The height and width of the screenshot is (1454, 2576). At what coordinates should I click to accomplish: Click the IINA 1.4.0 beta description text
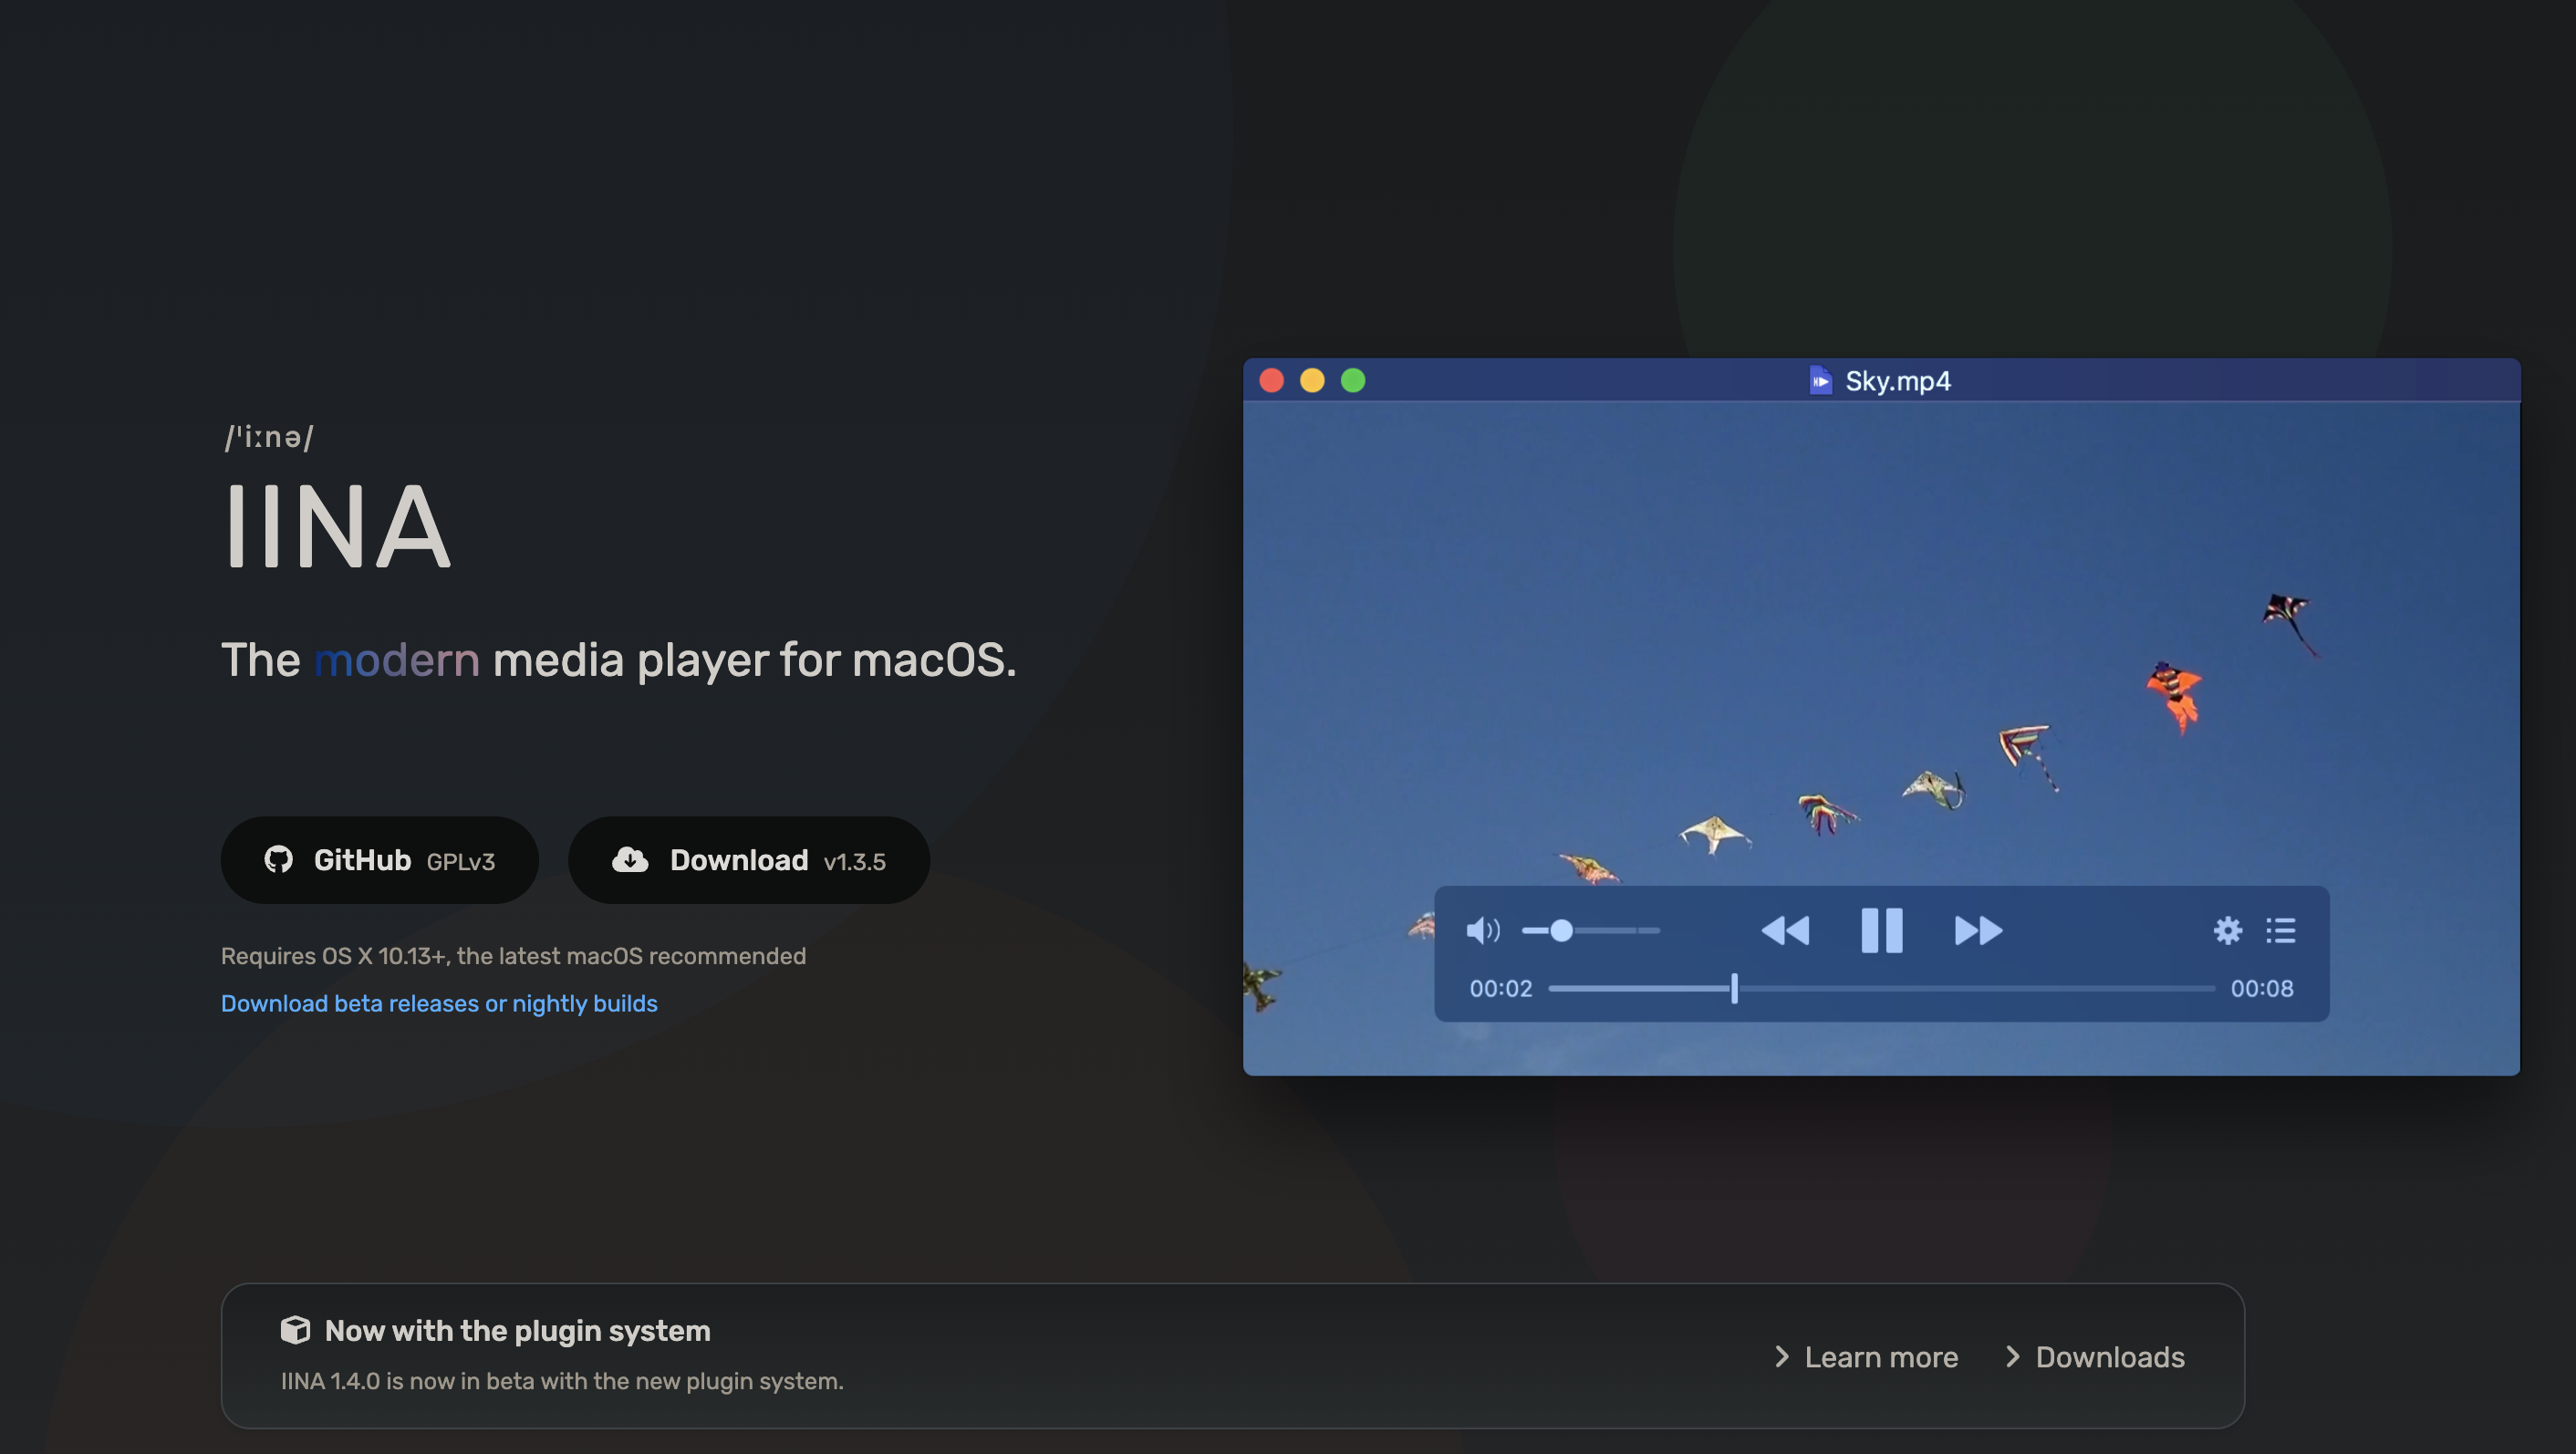(562, 1381)
